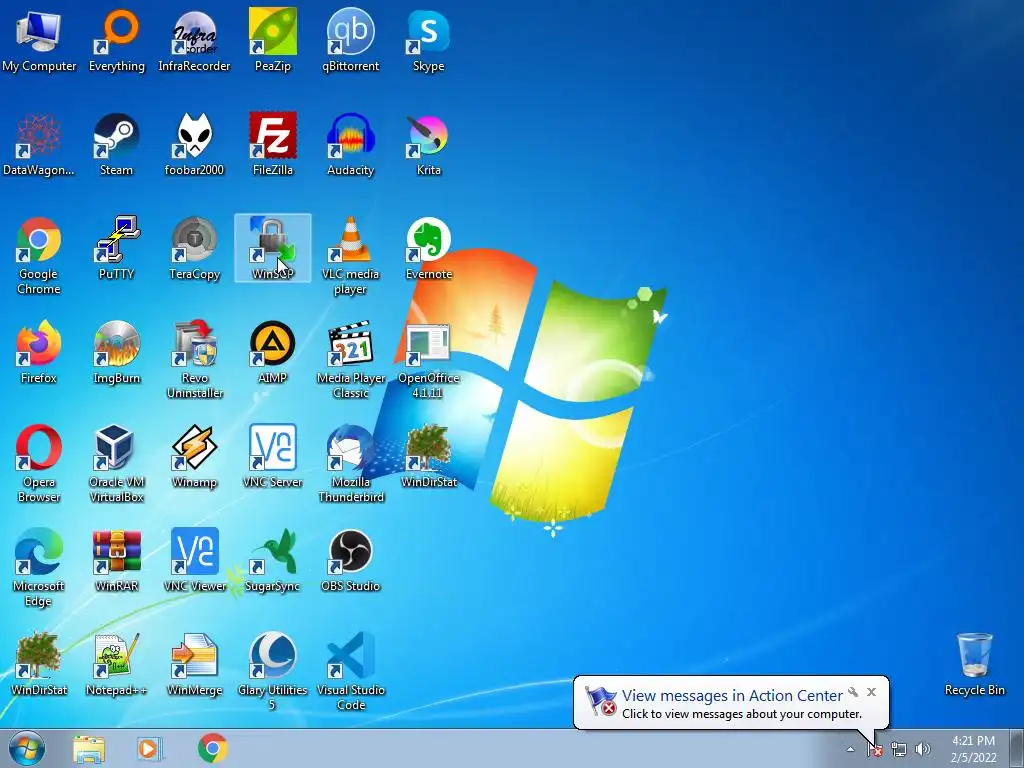Open Evernote desktop shortcut
This screenshot has width=1024, height=768.
(x=428, y=249)
